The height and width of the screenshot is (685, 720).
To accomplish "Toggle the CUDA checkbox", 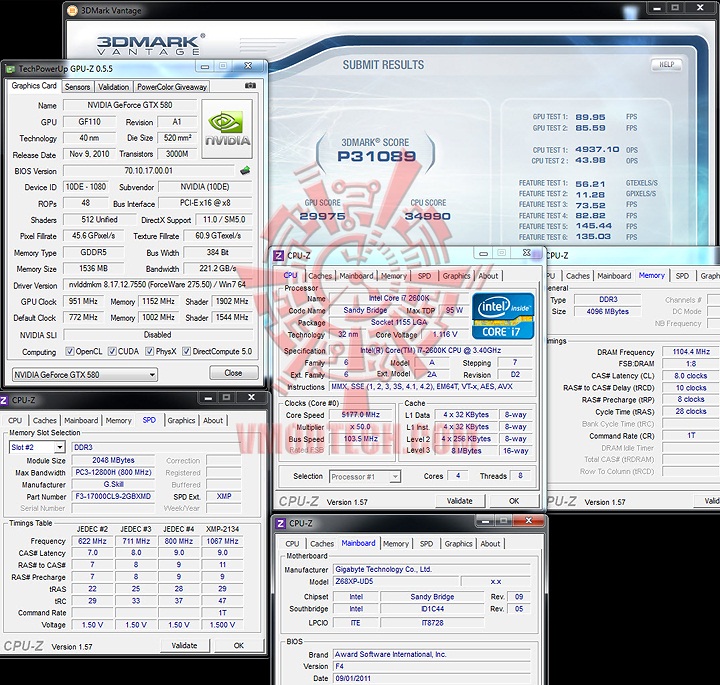I will pyautogui.click(x=112, y=352).
